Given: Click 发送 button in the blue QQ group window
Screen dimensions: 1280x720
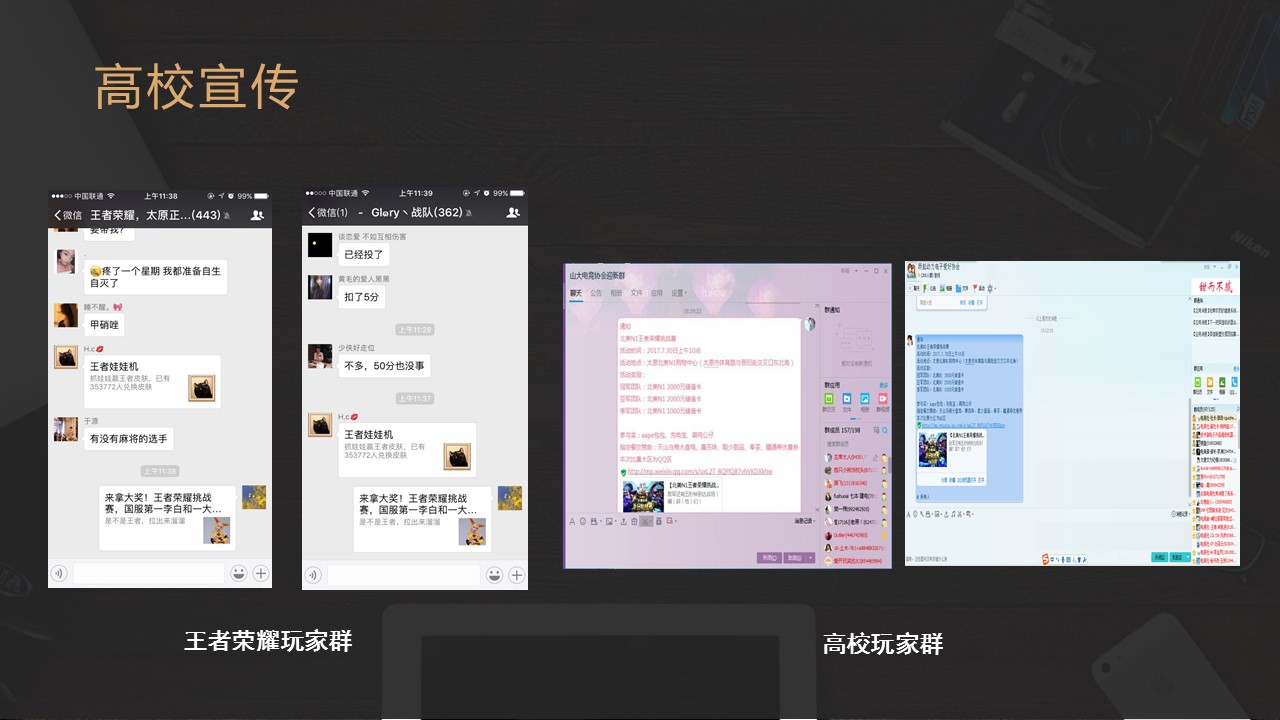Looking at the screenshot, I should [x=1179, y=557].
